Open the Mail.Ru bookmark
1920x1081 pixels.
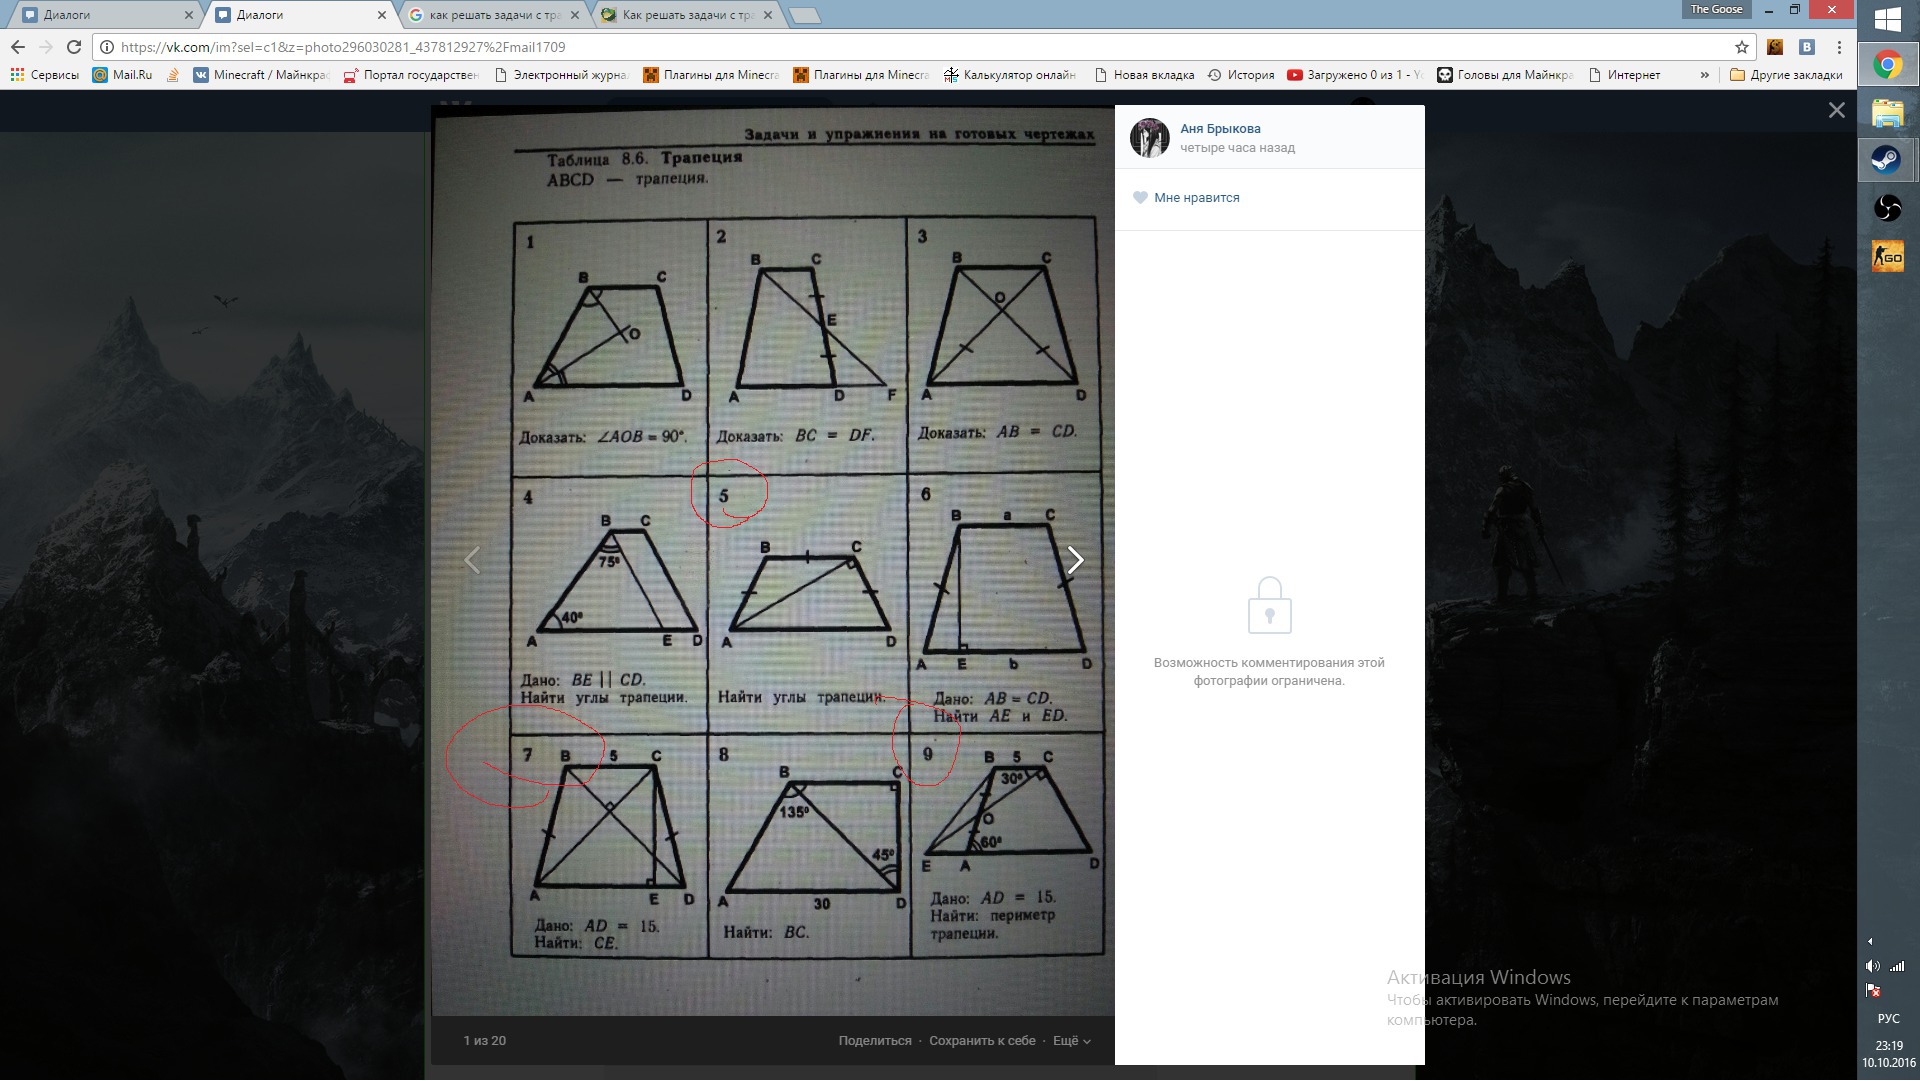(x=123, y=75)
